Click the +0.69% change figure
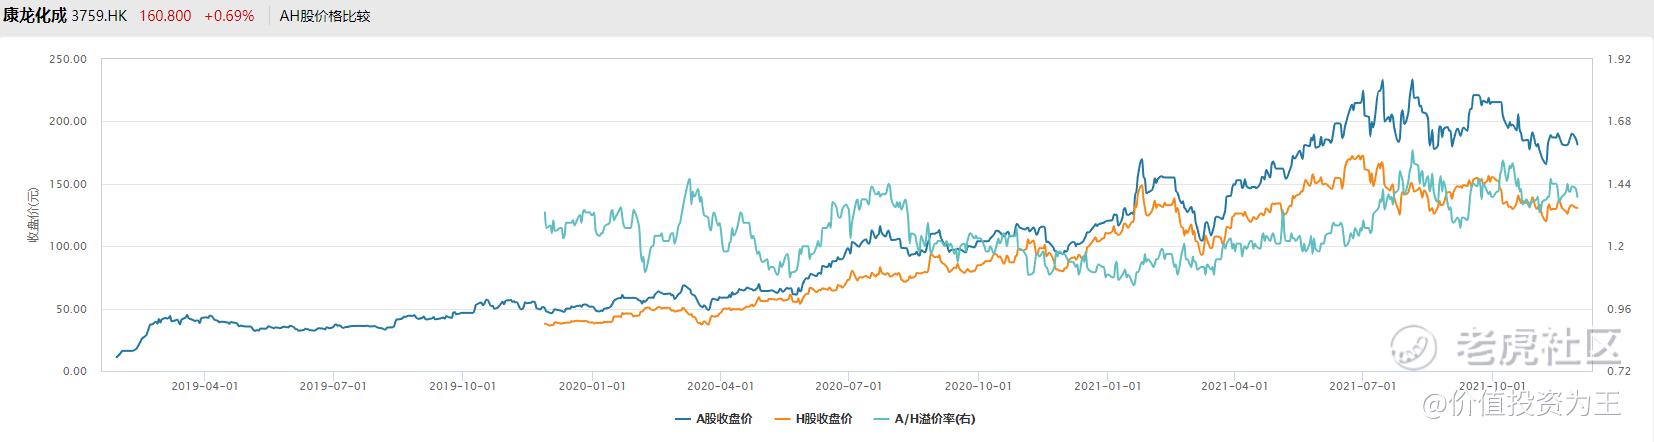Image resolution: width=1654 pixels, height=442 pixels. coord(228,16)
